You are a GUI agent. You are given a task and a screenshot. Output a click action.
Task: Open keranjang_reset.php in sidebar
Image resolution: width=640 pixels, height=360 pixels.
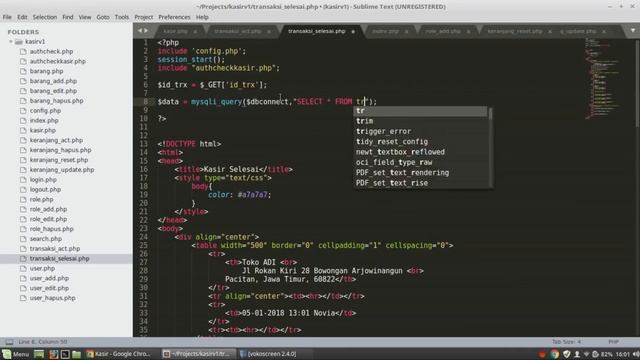[x=59, y=160]
